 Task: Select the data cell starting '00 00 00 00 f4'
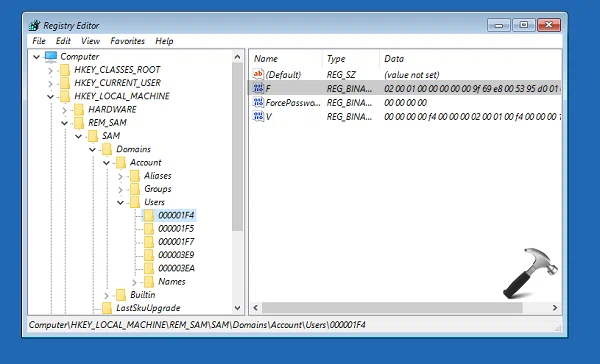pyautogui.click(x=472, y=116)
